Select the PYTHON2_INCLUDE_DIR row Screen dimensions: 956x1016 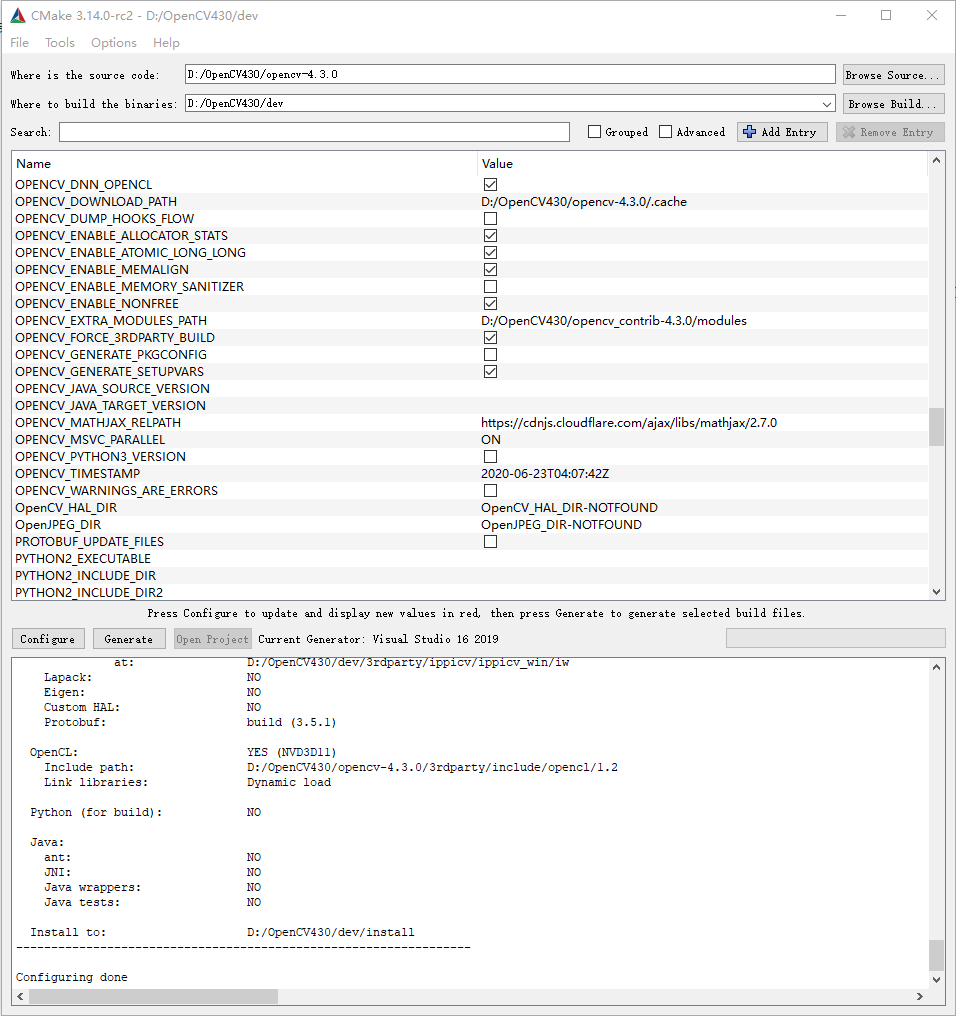470,575
